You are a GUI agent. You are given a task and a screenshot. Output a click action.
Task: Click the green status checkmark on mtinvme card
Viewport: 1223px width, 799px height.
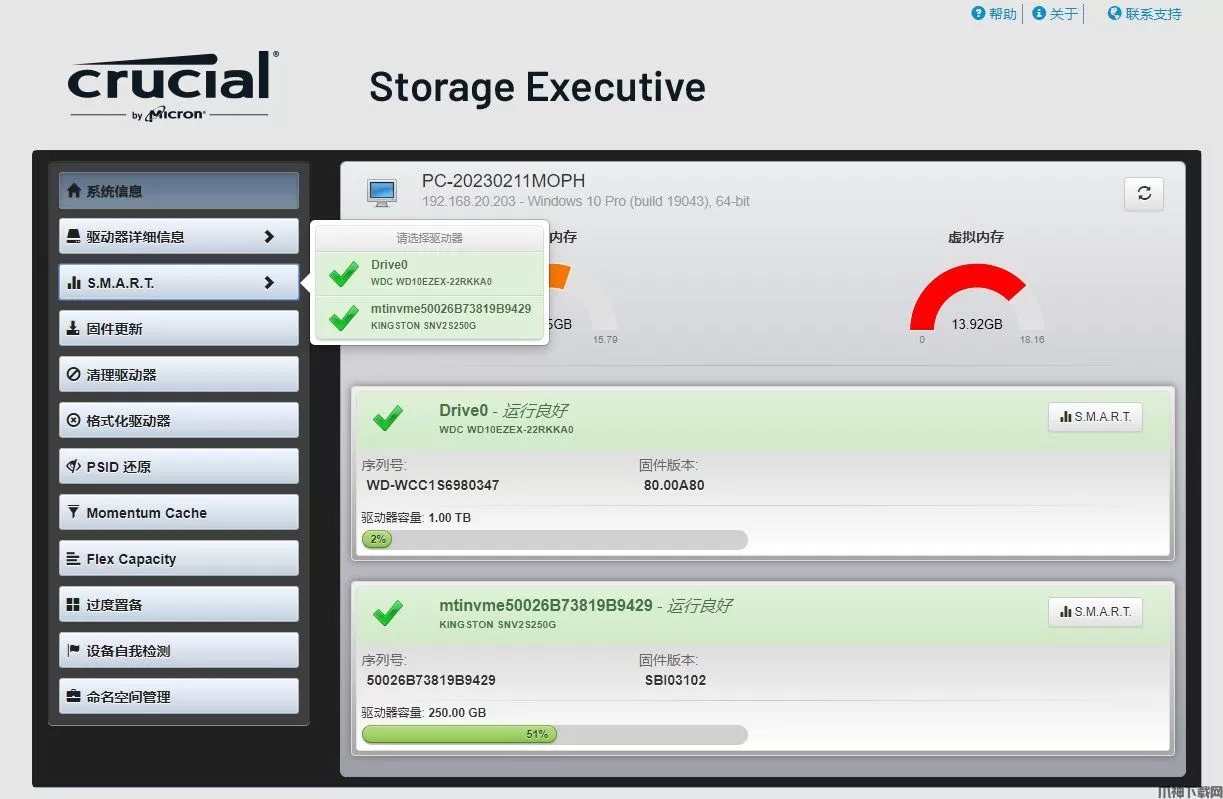(x=388, y=612)
